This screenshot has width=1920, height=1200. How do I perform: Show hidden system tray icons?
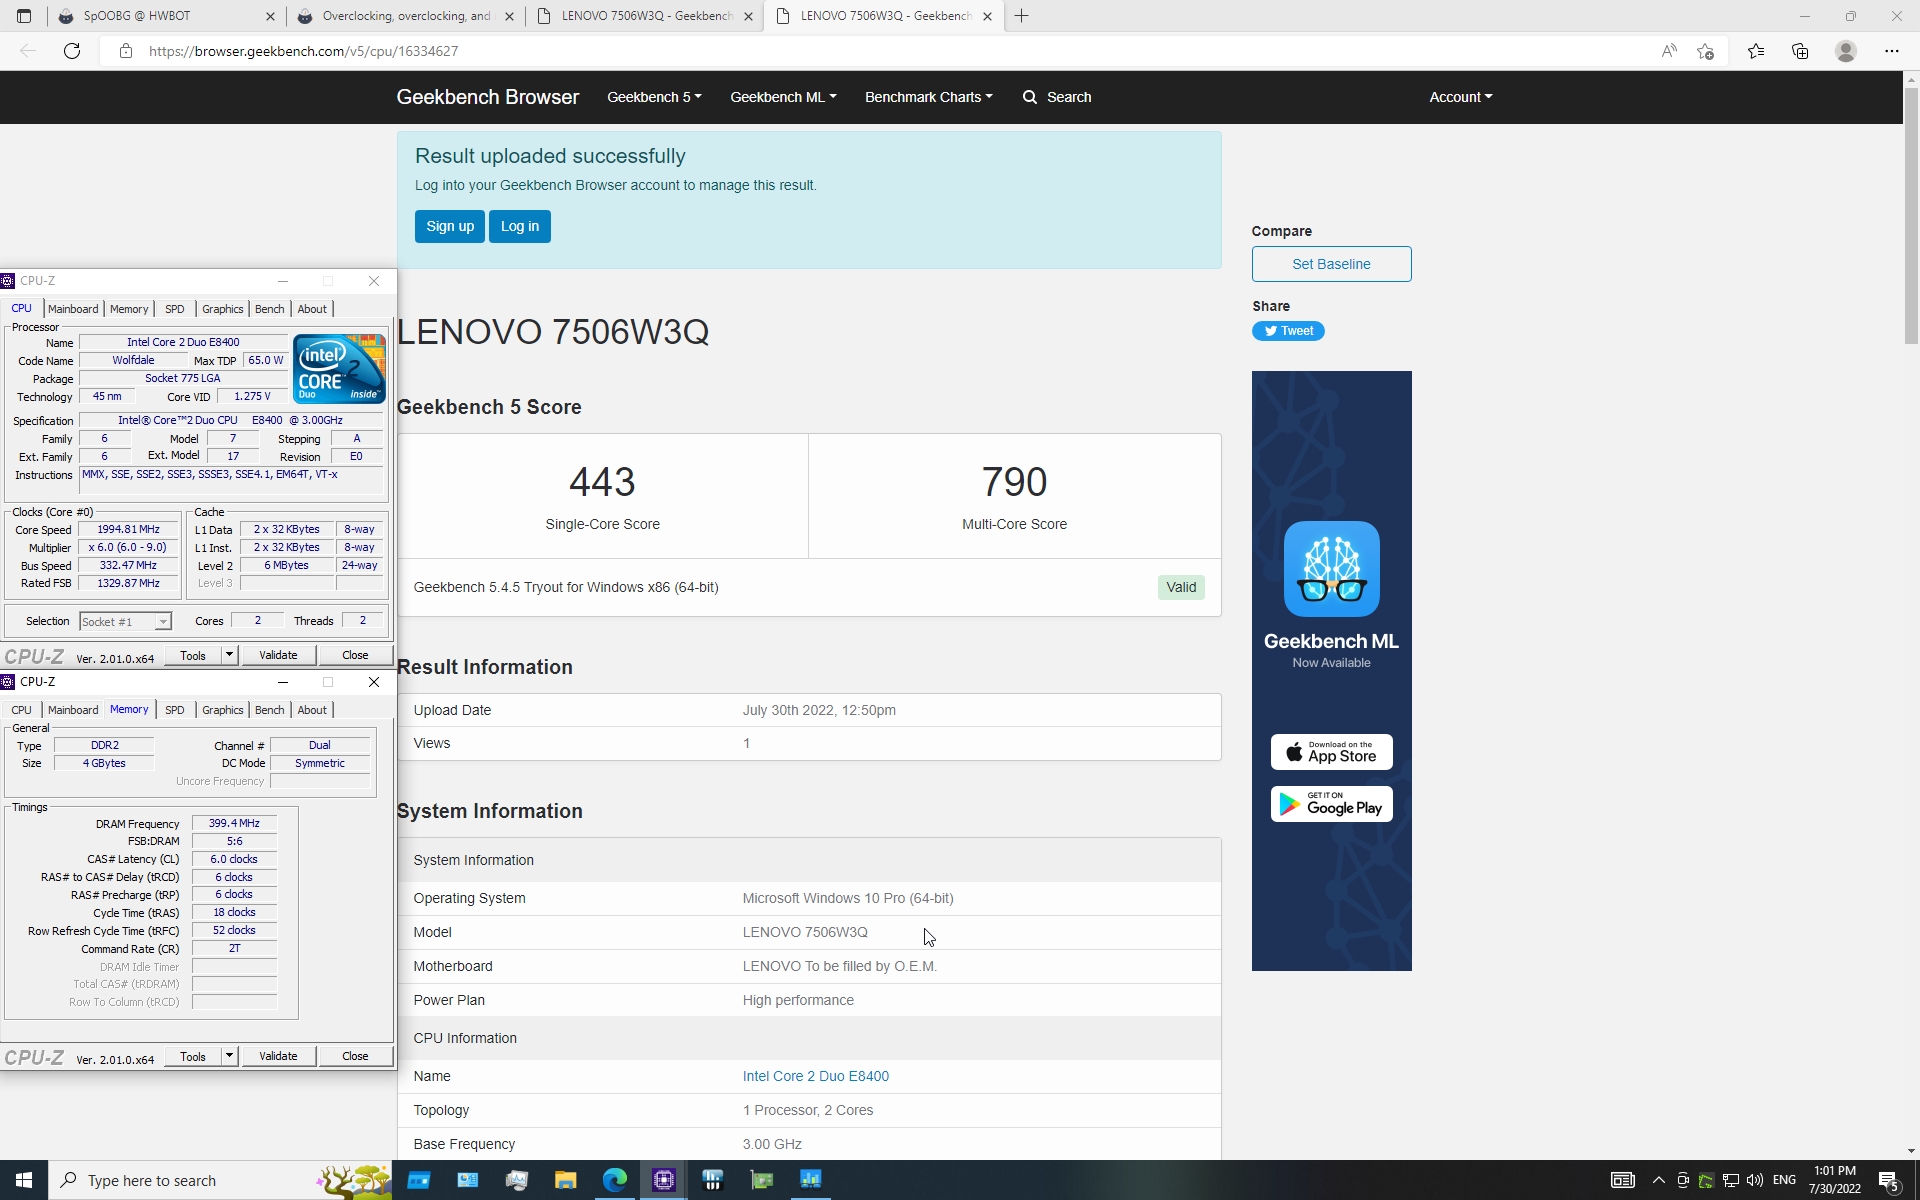(1658, 1180)
